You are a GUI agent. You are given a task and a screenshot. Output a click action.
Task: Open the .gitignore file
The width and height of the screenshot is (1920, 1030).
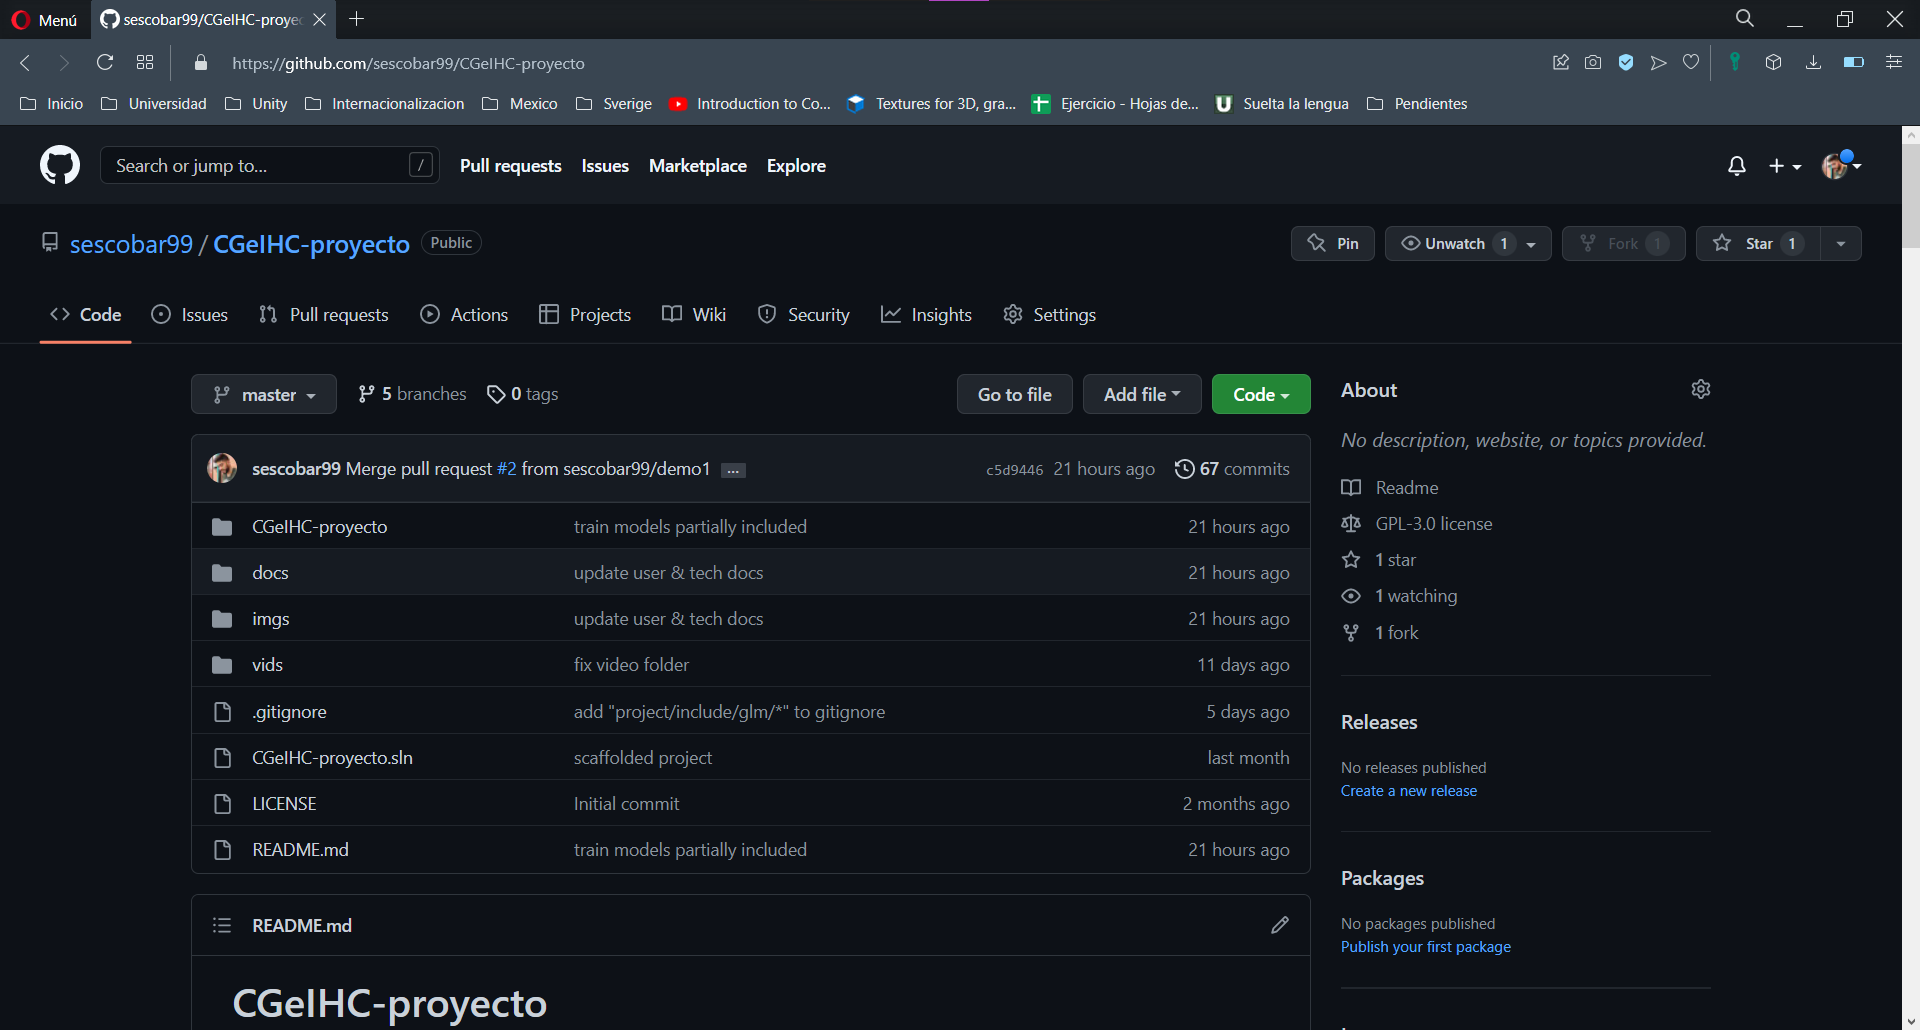(x=289, y=711)
